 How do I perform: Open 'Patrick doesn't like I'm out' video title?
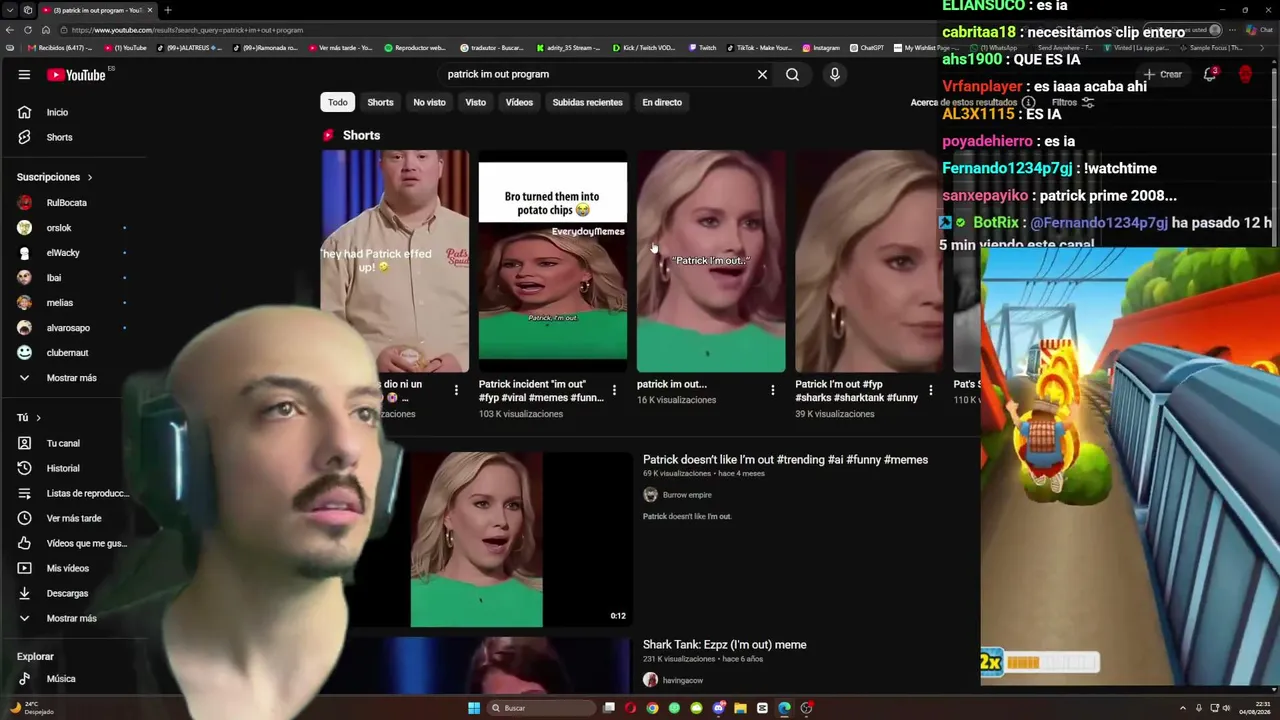click(x=785, y=460)
